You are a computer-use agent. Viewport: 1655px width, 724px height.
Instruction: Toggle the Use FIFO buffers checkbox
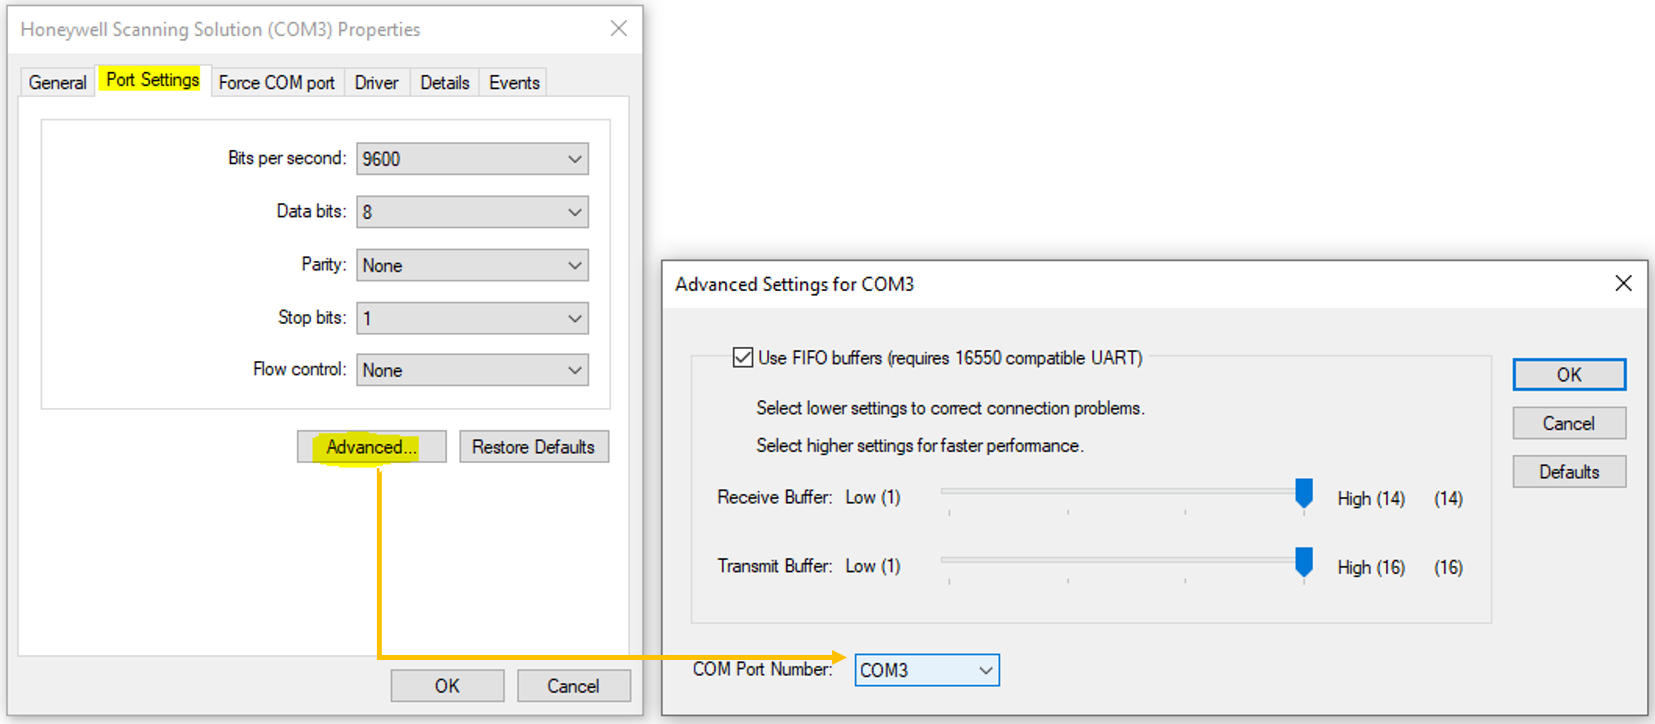click(743, 358)
